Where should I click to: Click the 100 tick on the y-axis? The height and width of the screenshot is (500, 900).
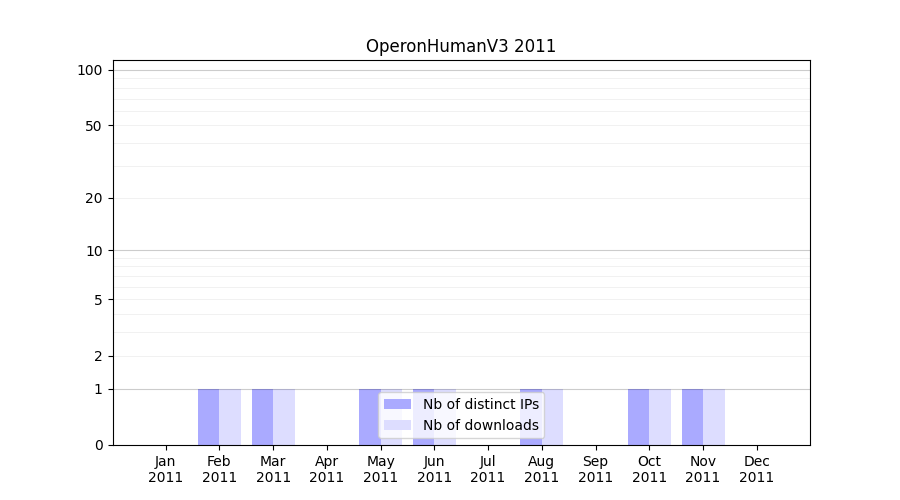tap(90, 70)
